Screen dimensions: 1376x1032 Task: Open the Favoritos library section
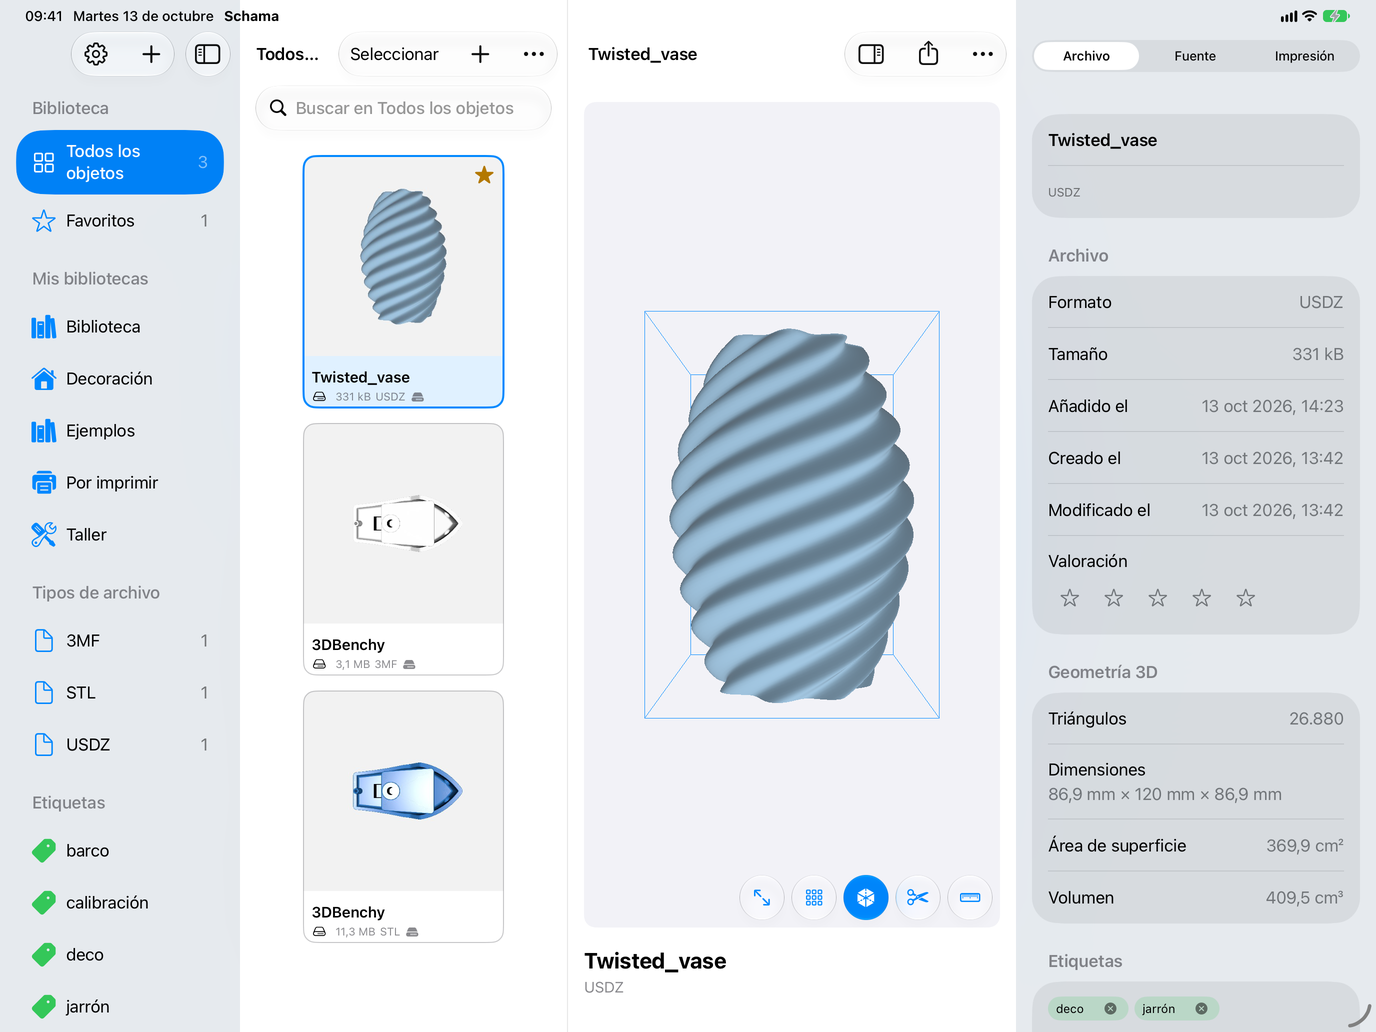point(120,221)
